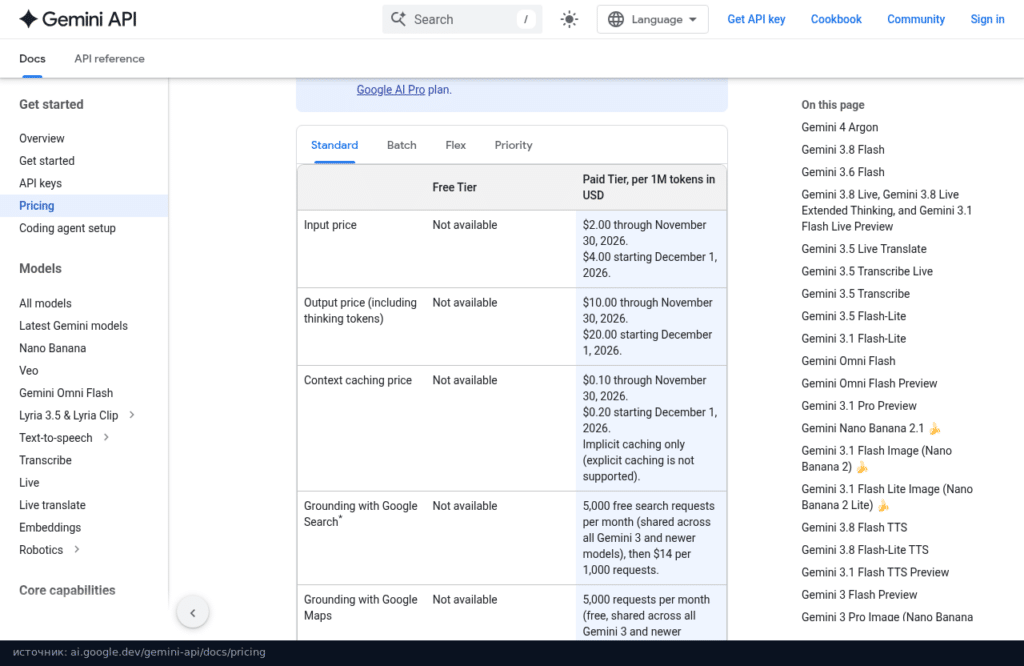
Task: Click the Sign in link
Action: pyautogui.click(x=987, y=20)
